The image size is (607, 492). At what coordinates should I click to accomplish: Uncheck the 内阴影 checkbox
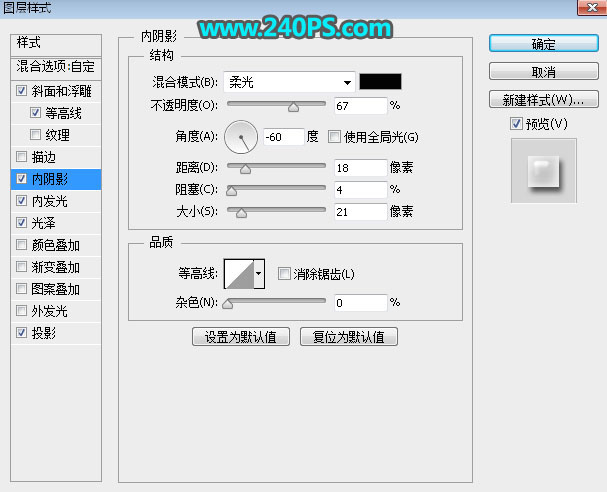(x=21, y=179)
